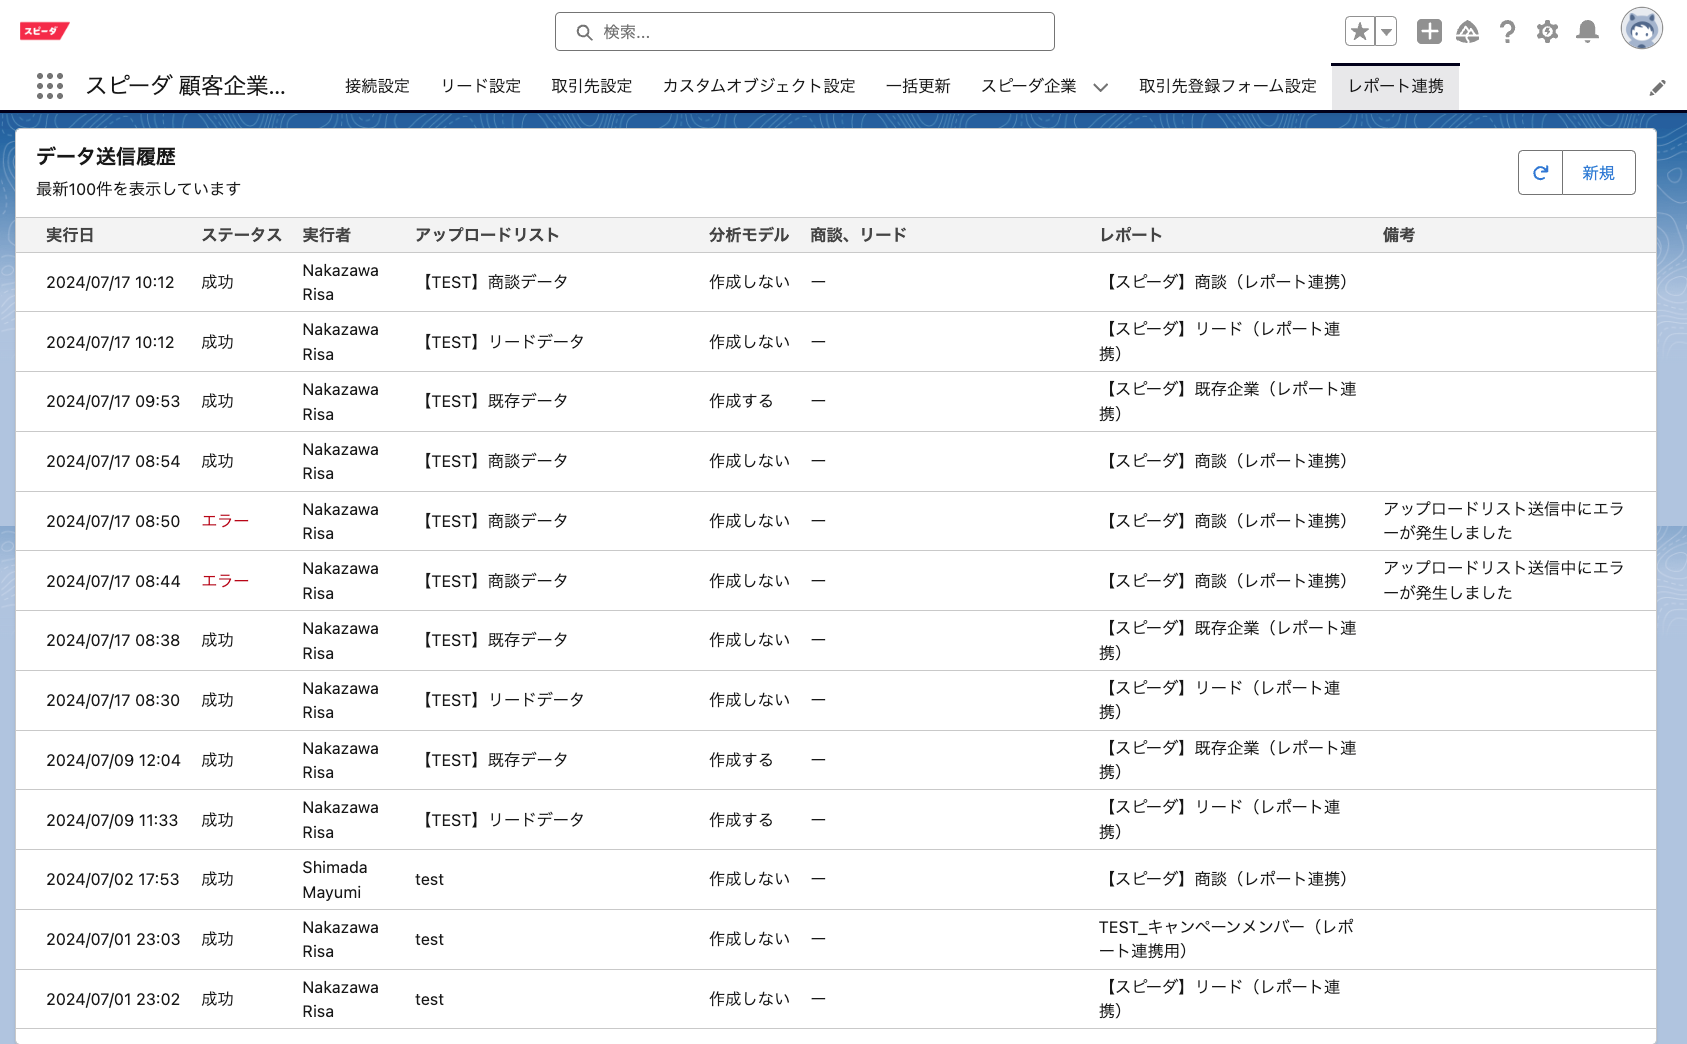Select the 接続設定 link

click(375, 86)
